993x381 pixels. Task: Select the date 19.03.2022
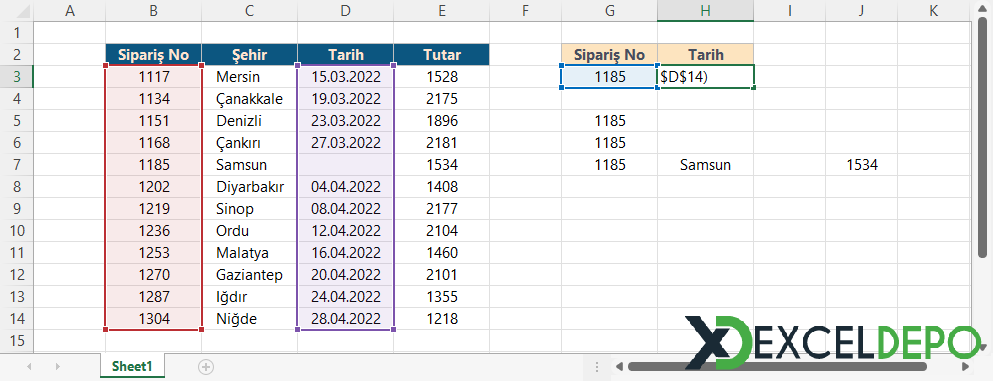[345, 99]
